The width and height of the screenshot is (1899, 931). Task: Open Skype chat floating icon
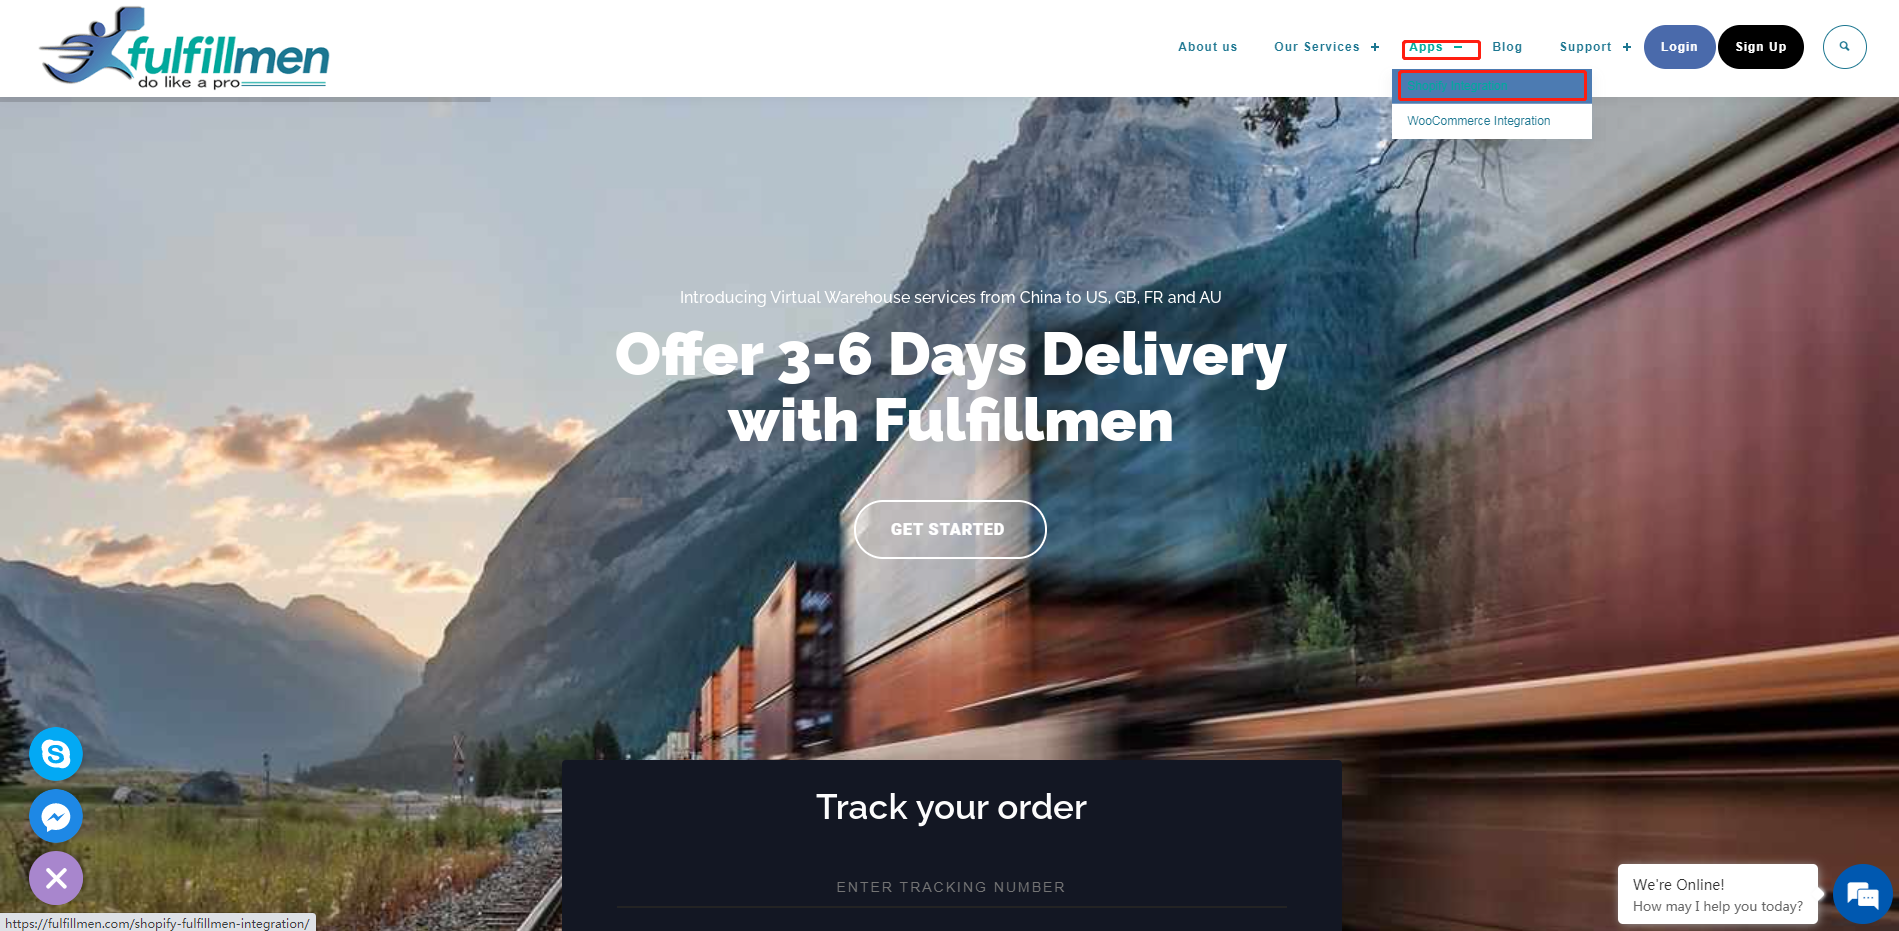[x=56, y=754]
